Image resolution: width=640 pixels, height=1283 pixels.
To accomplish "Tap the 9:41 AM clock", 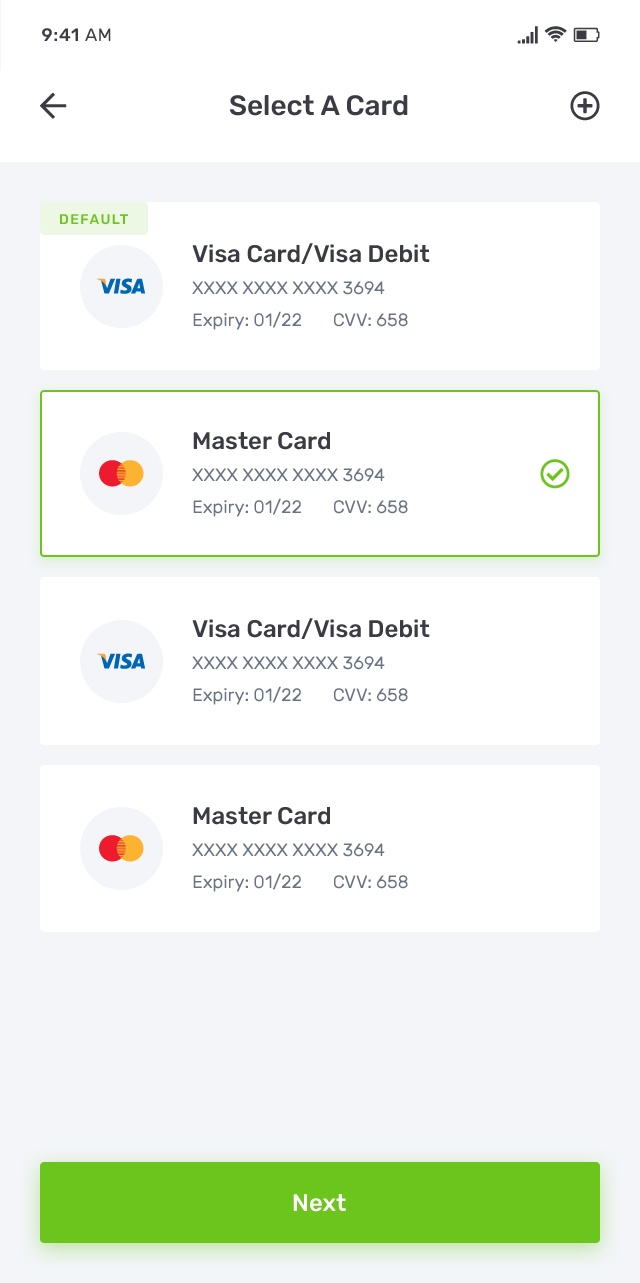I will pos(76,35).
